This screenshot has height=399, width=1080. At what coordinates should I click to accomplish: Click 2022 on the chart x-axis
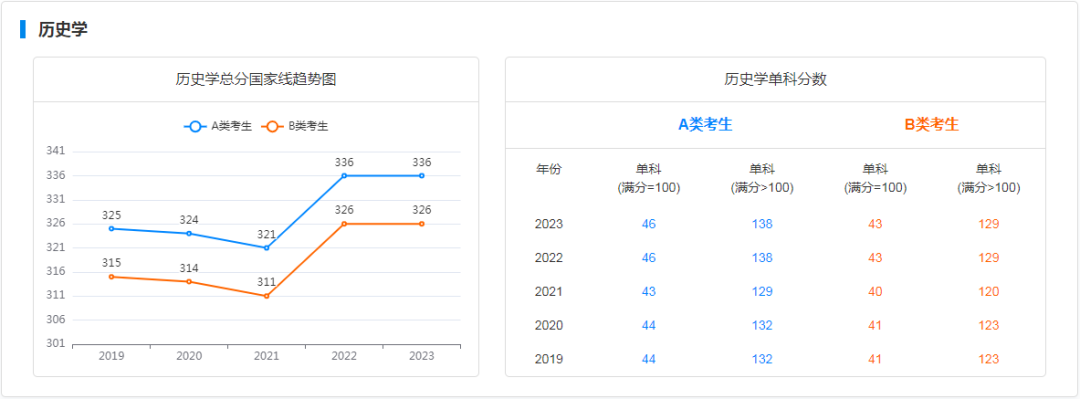point(344,356)
